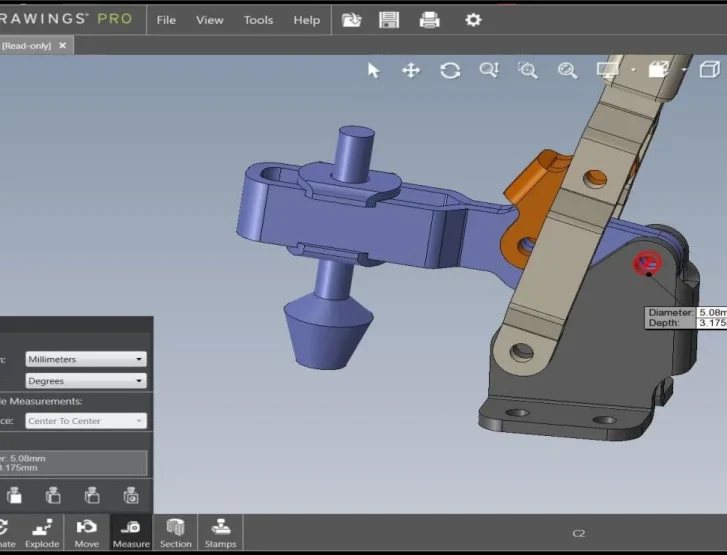
Task: Click the Save floppy disk icon
Action: point(389,20)
